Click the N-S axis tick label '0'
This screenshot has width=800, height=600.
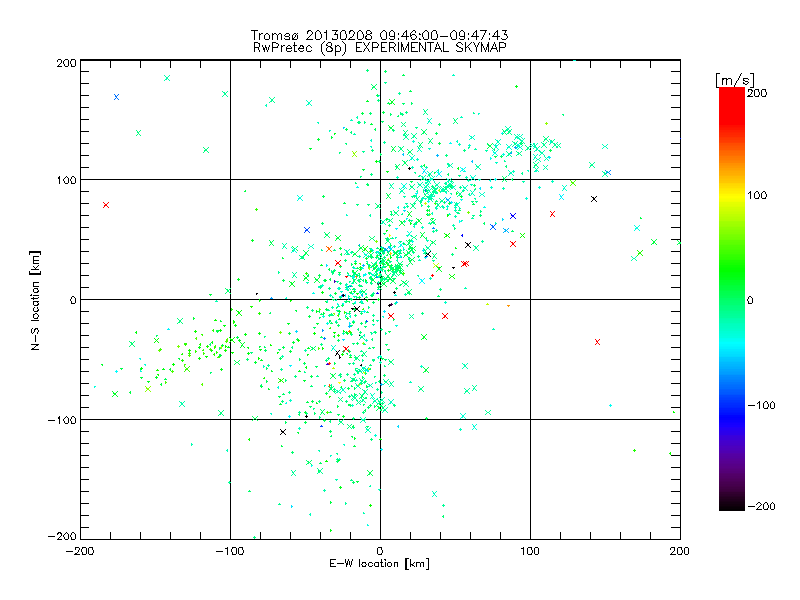point(73,300)
